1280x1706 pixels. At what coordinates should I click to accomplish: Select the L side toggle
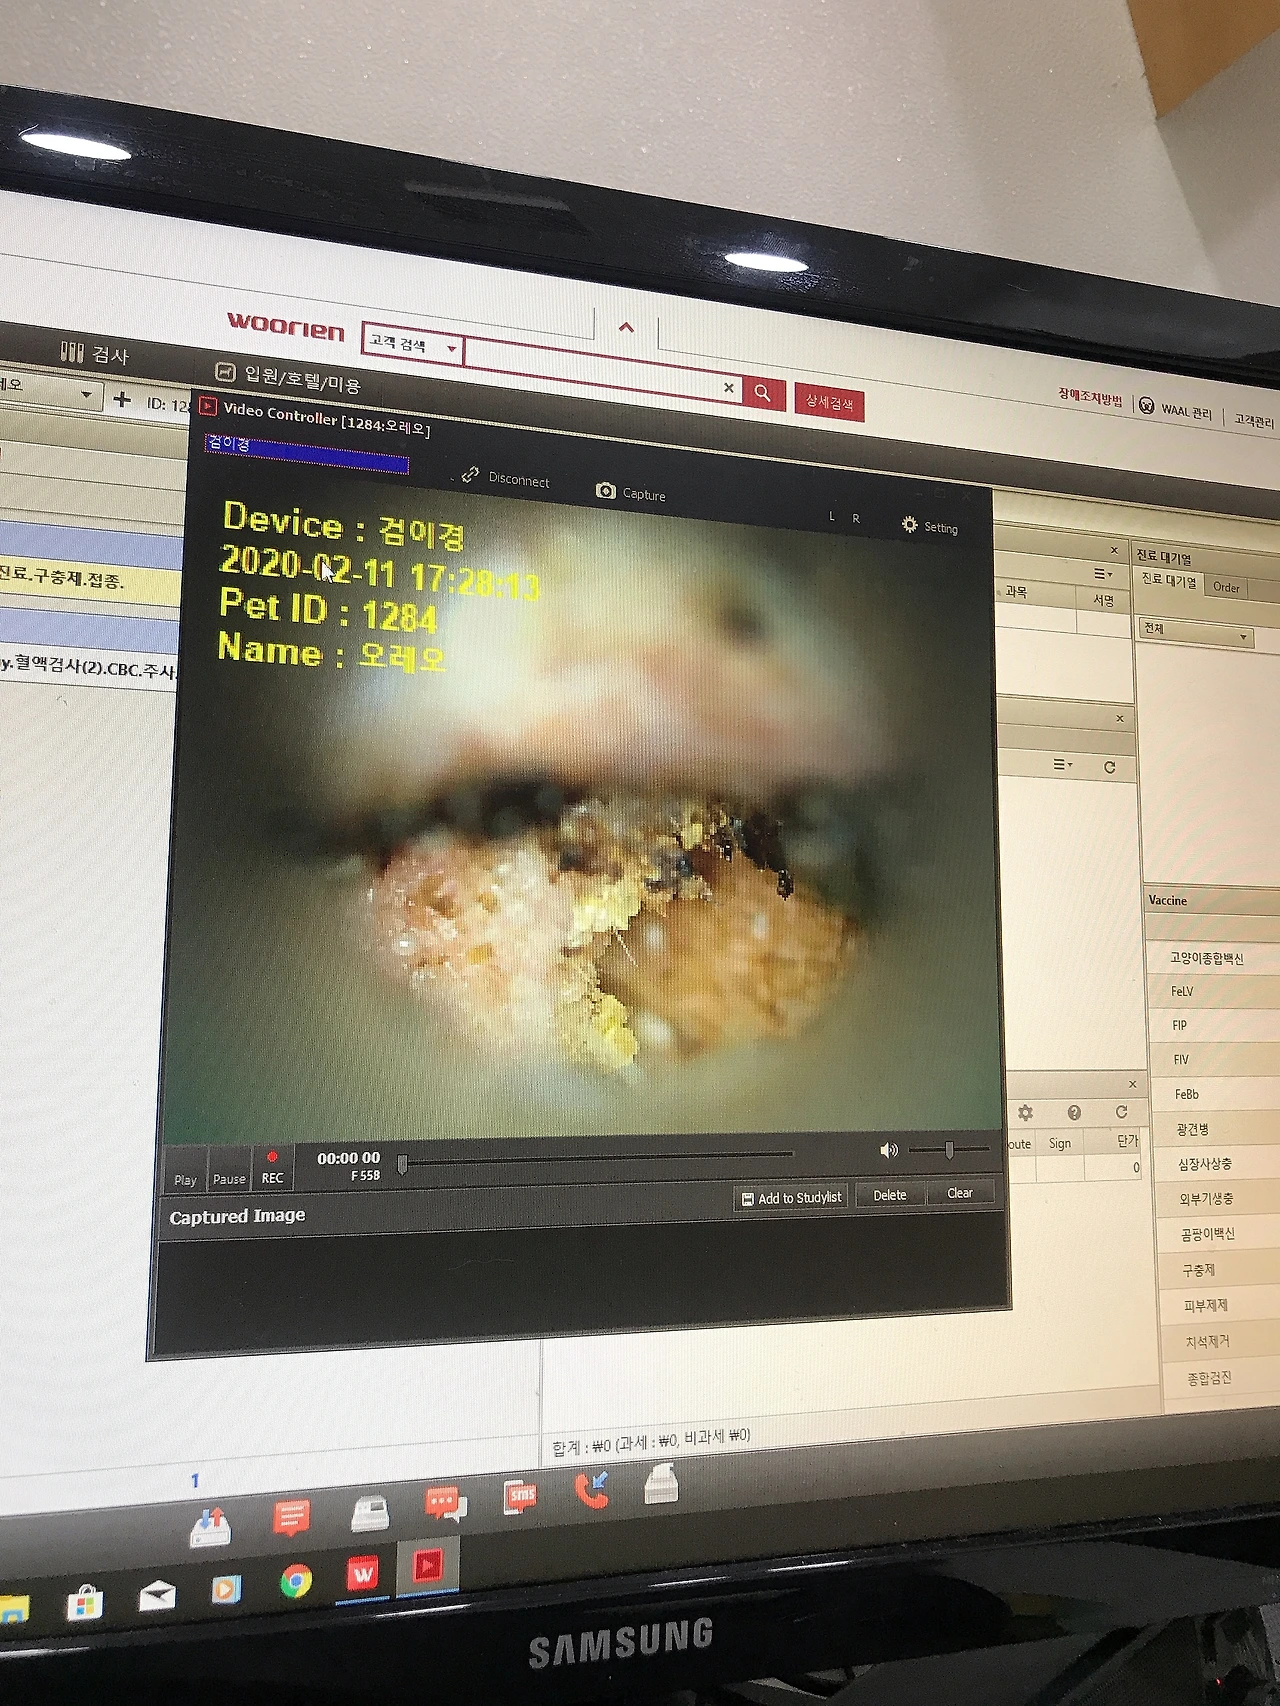pos(831,516)
